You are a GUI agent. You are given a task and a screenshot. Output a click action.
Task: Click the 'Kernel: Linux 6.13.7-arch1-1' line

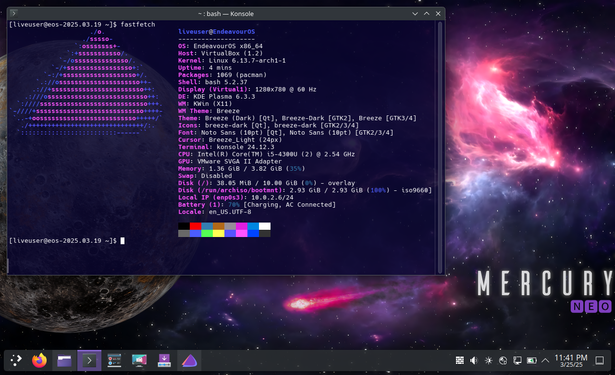click(232, 60)
